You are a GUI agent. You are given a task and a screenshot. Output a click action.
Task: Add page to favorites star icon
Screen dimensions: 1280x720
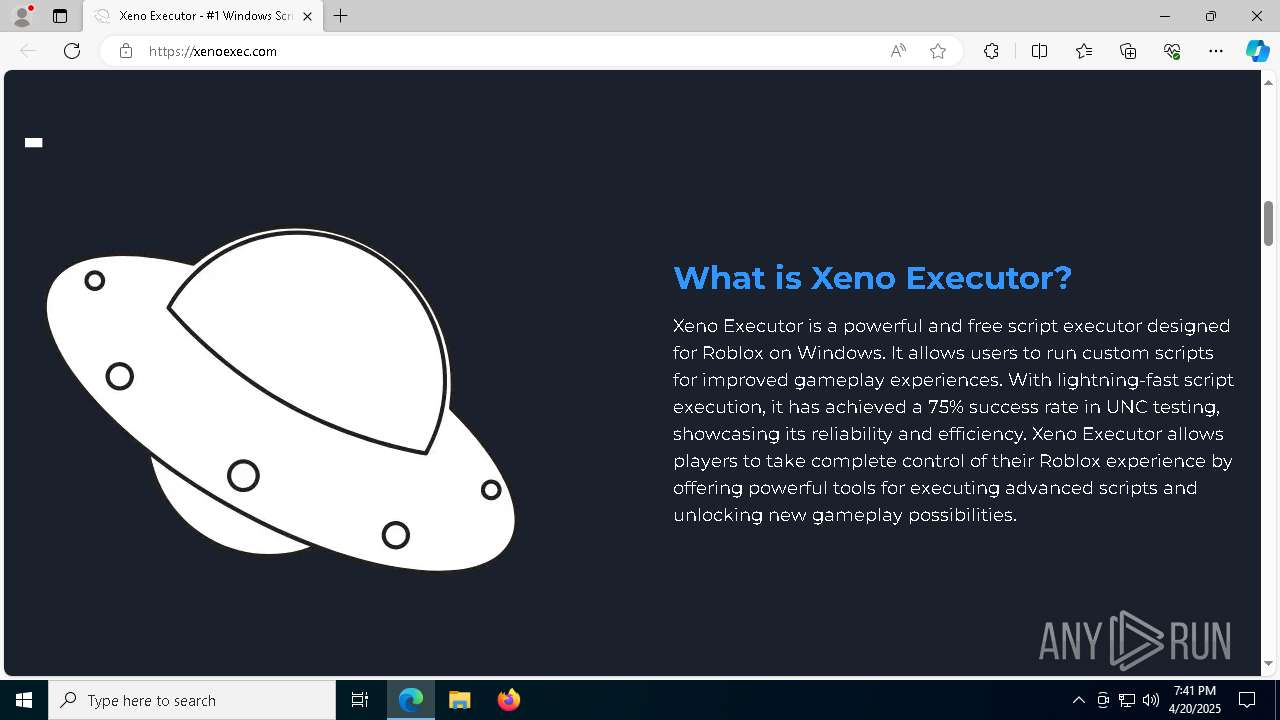(x=938, y=51)
